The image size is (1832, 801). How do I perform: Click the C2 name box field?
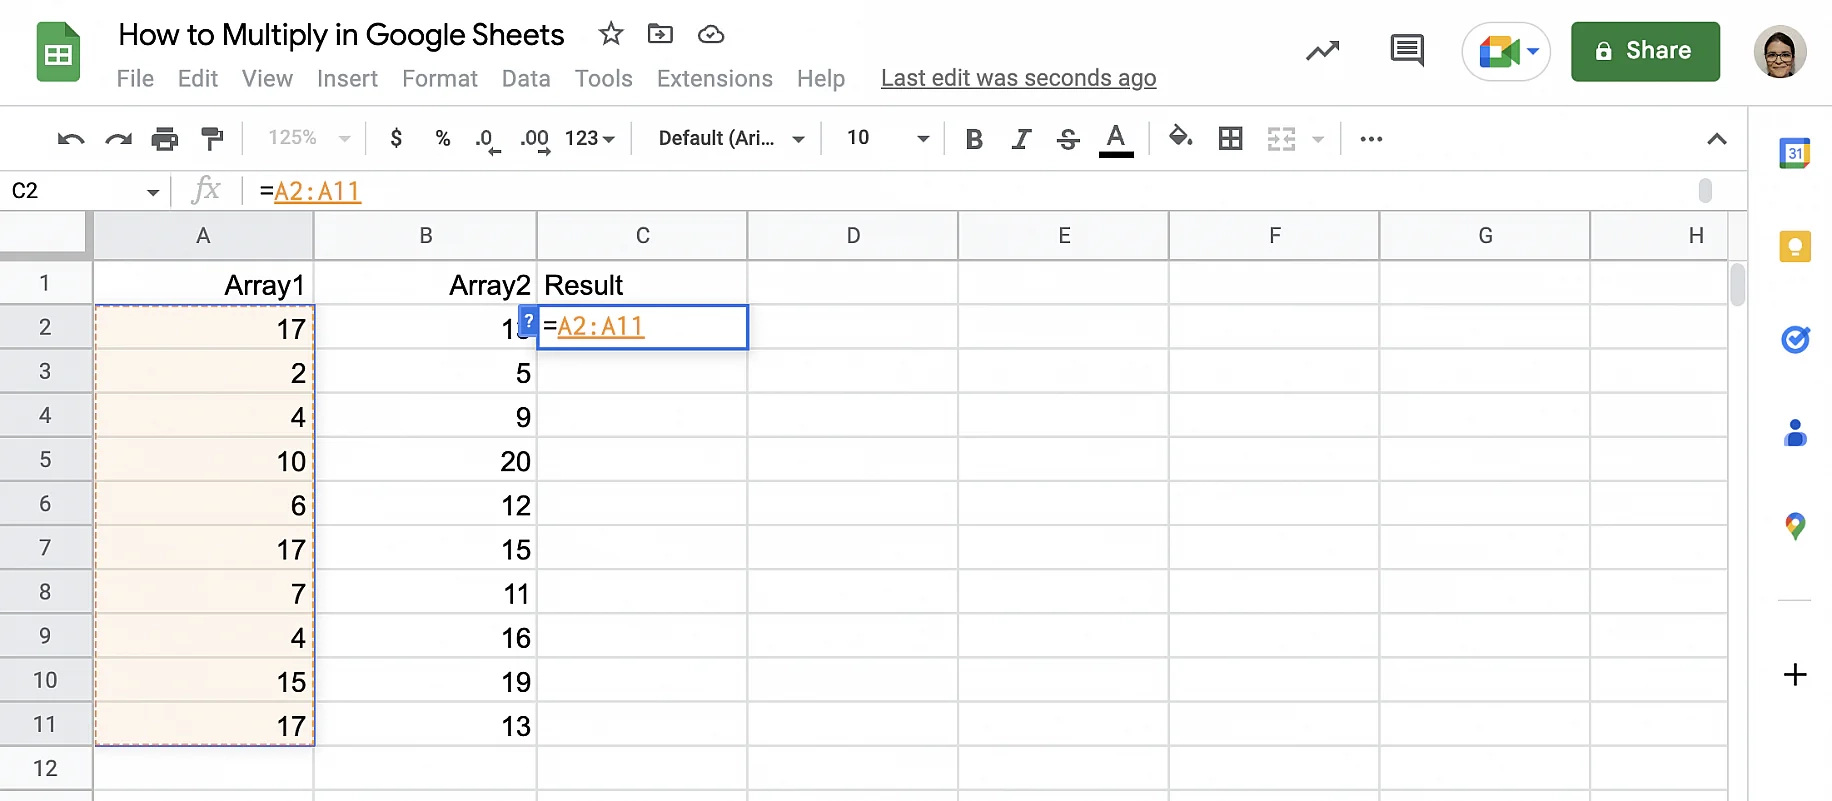coord(75,191)
